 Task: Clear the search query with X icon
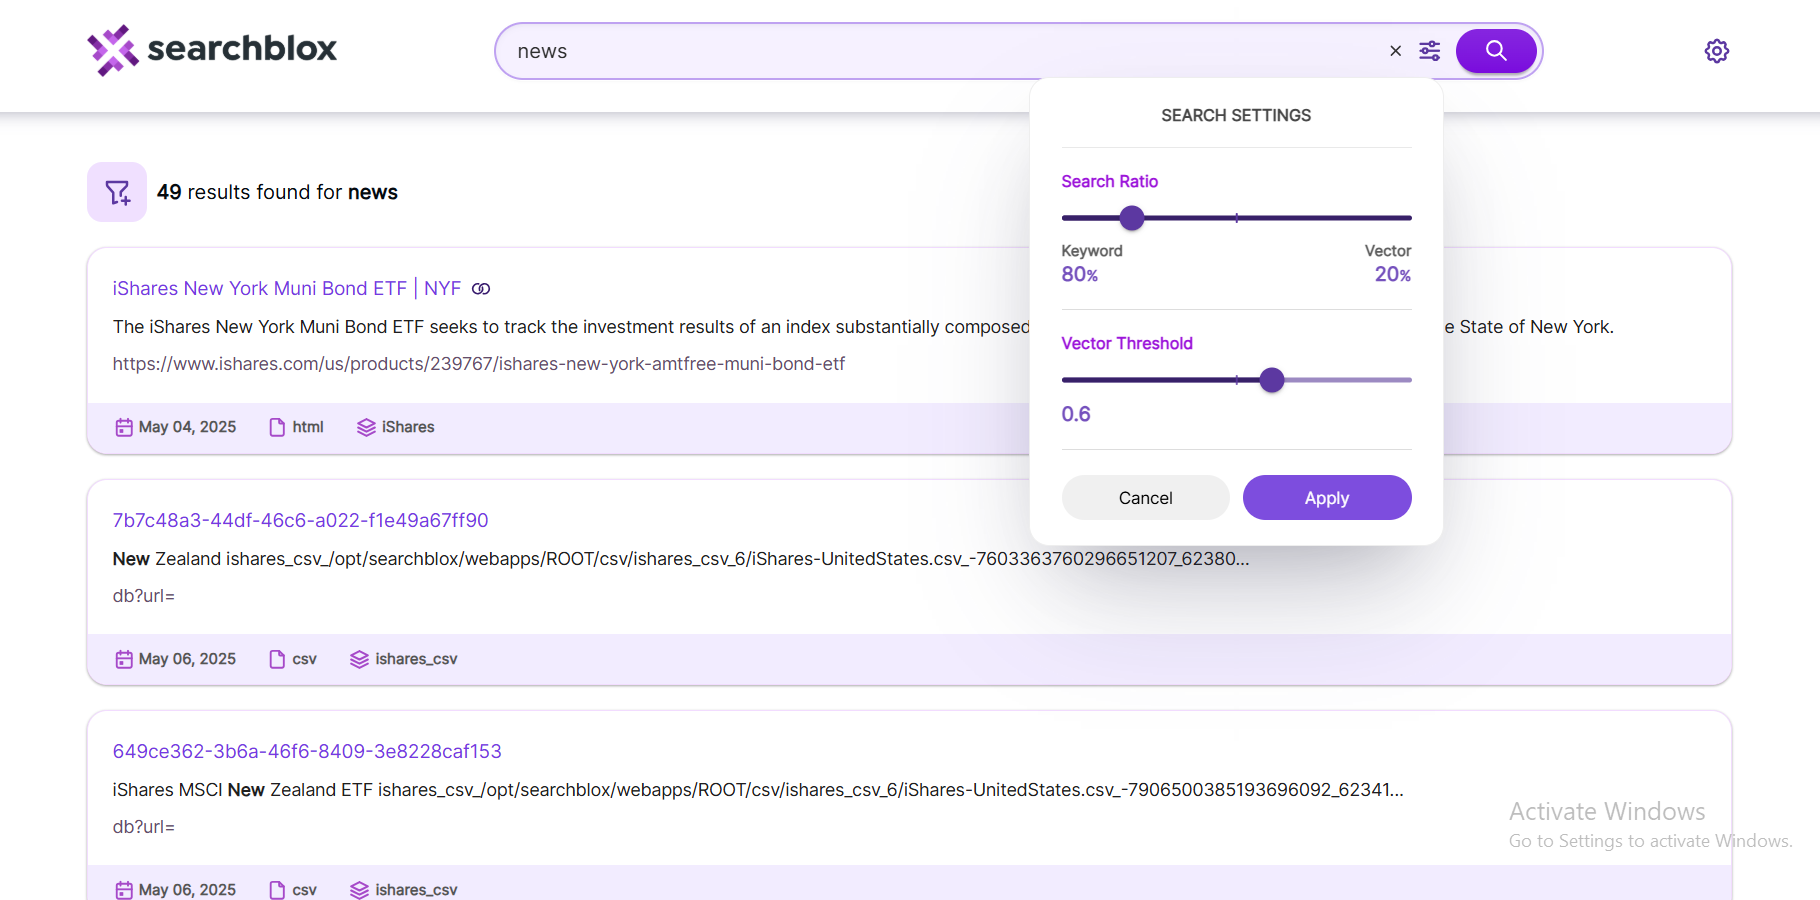click(x=1395, y=51)
